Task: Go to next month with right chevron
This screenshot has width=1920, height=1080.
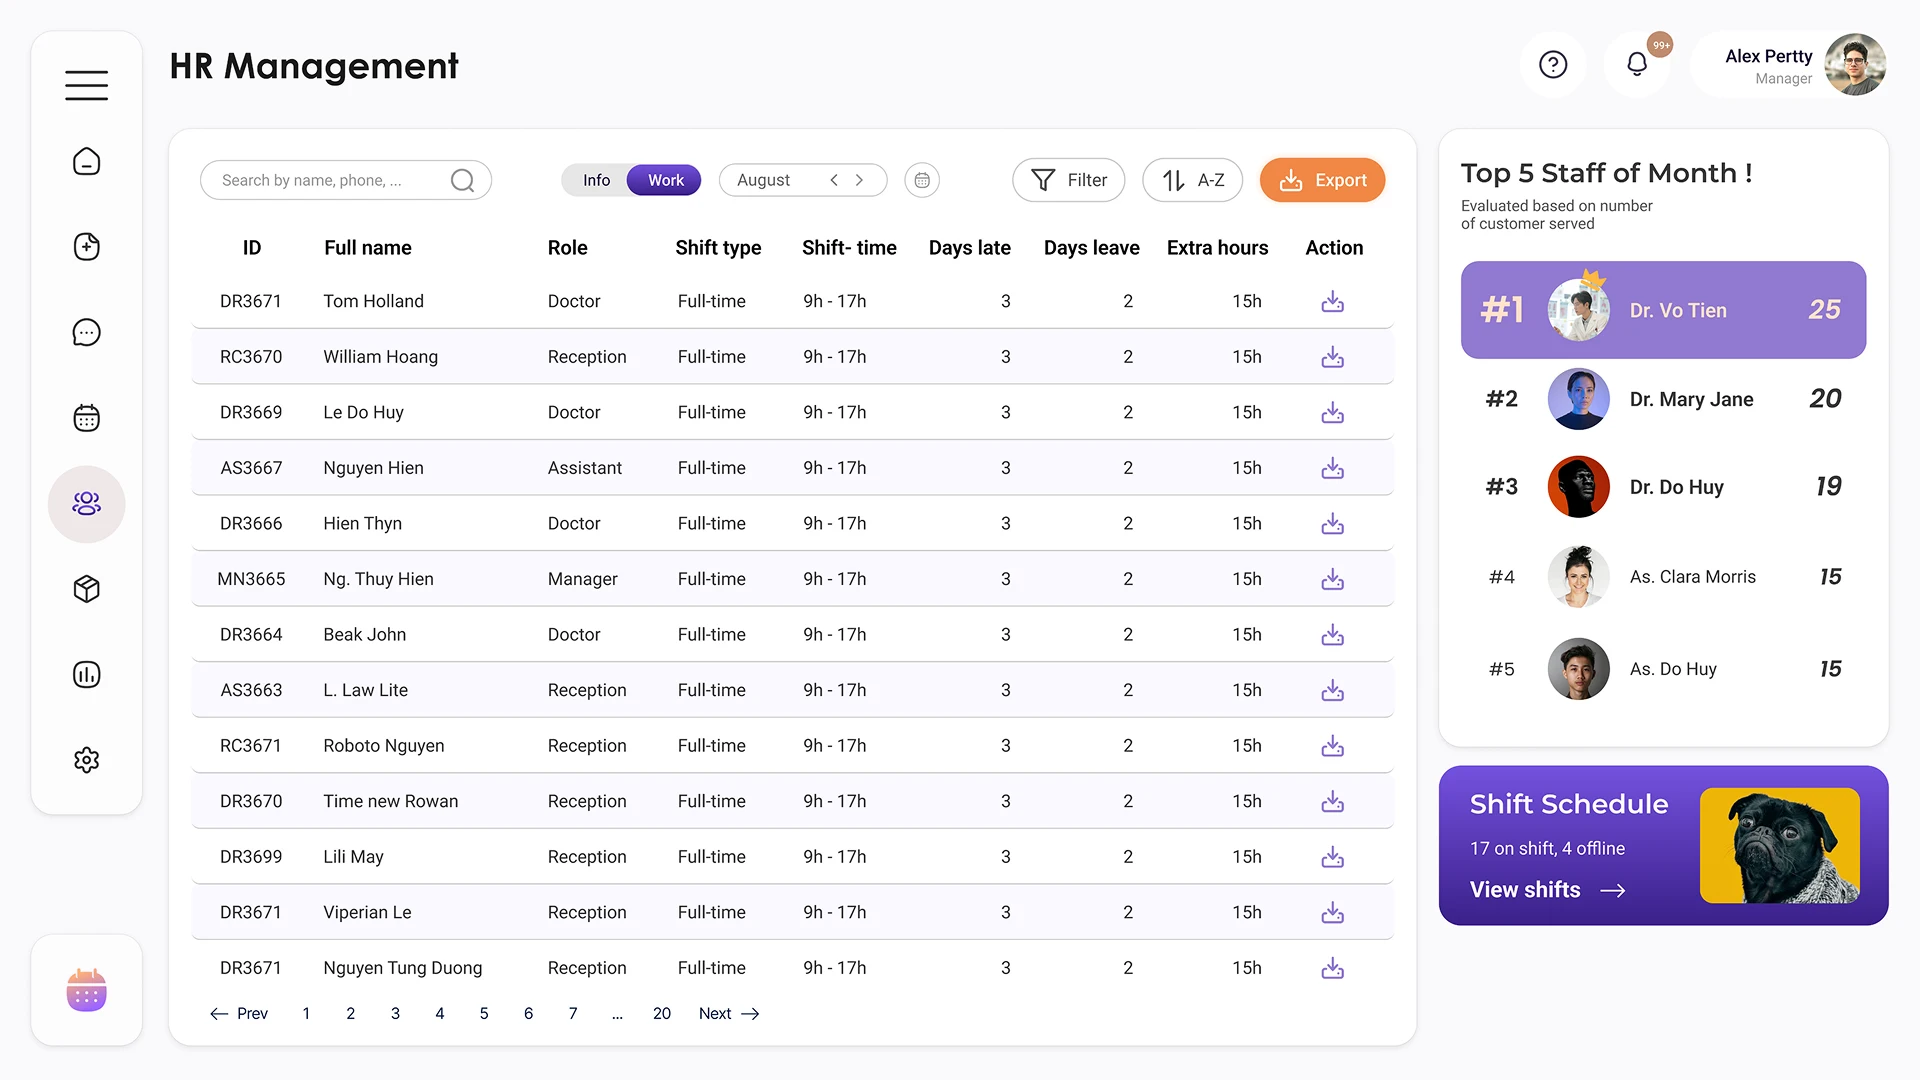Action: [859, 180]
